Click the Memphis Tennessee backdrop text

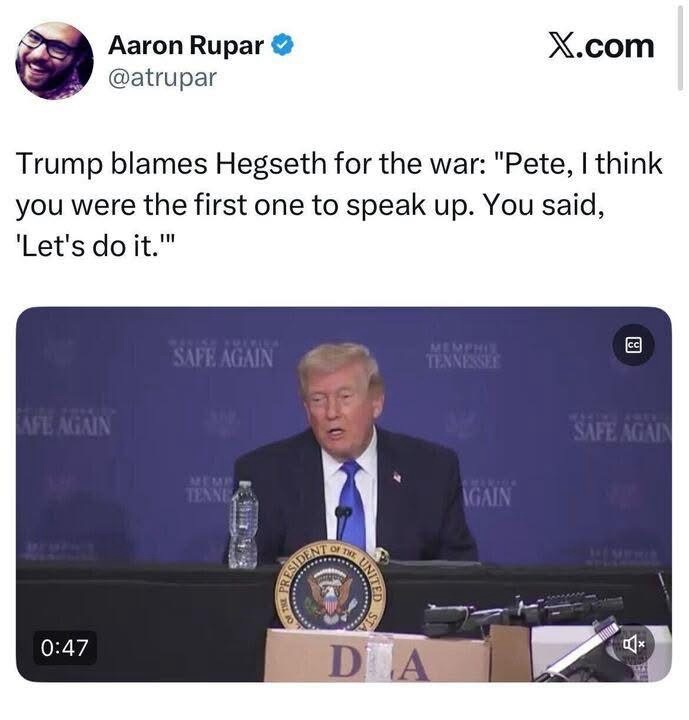[x=463, y=357]
